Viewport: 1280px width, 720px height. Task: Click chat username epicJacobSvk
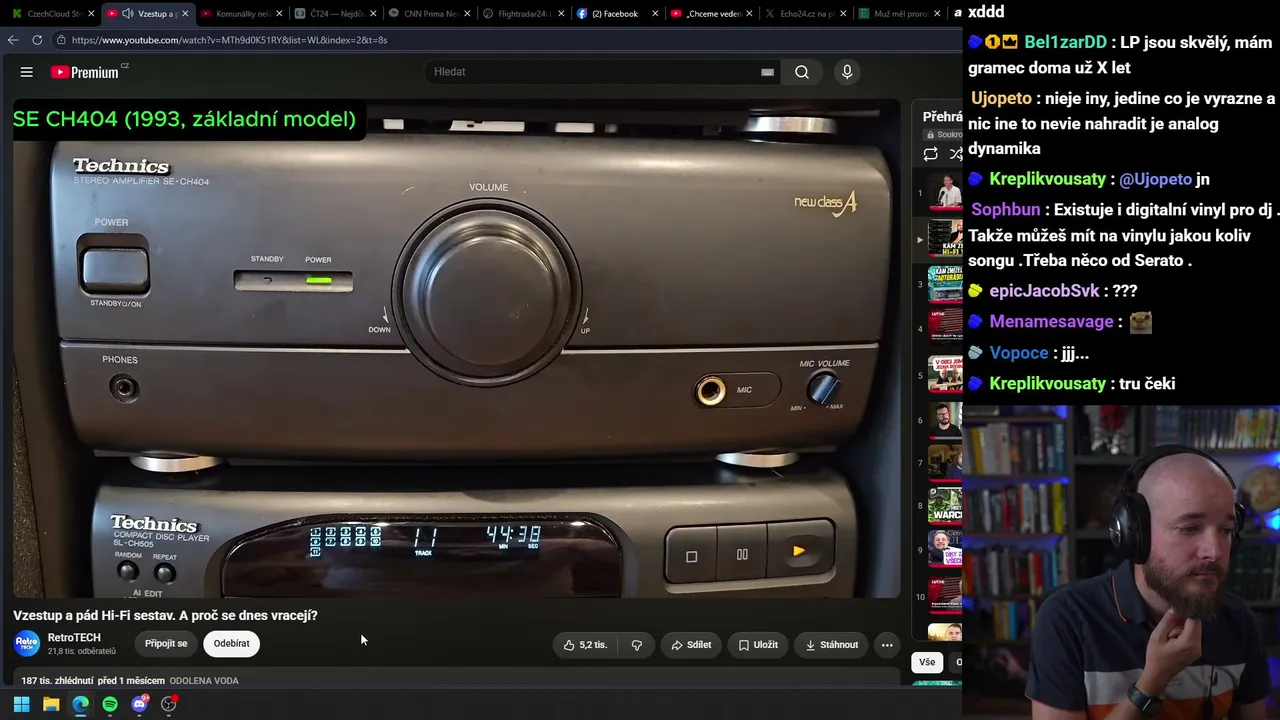point(1044,291)
